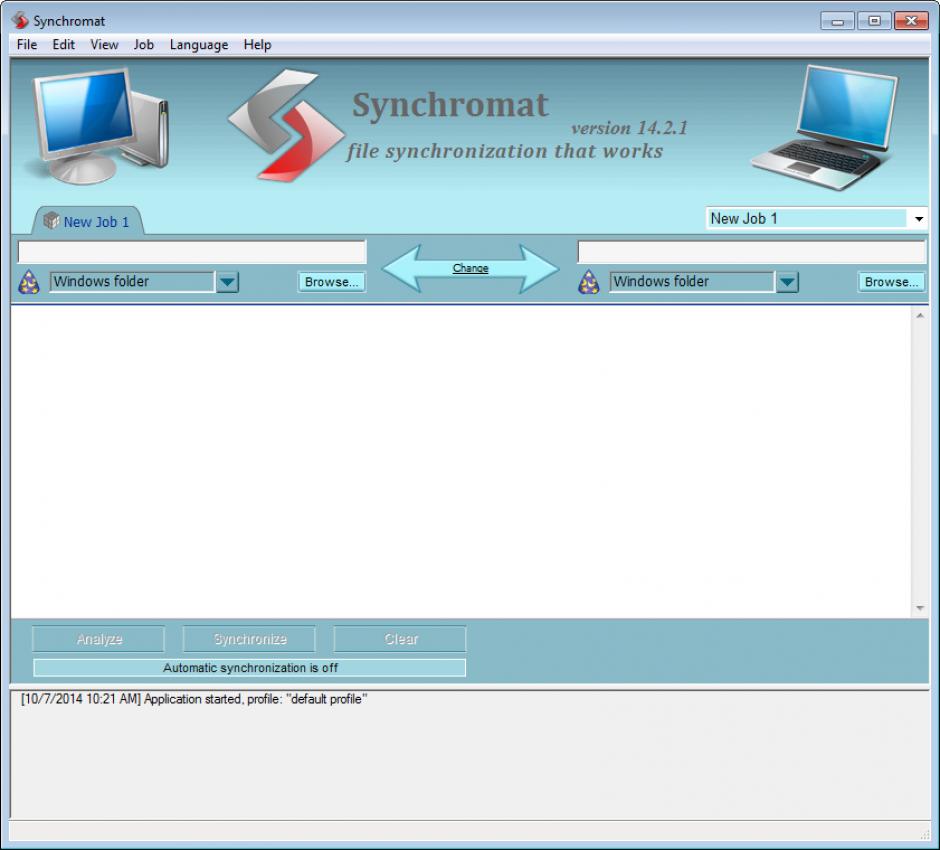Open the File menu
This screenshot has width=940, height=850.
pos(27,45)
